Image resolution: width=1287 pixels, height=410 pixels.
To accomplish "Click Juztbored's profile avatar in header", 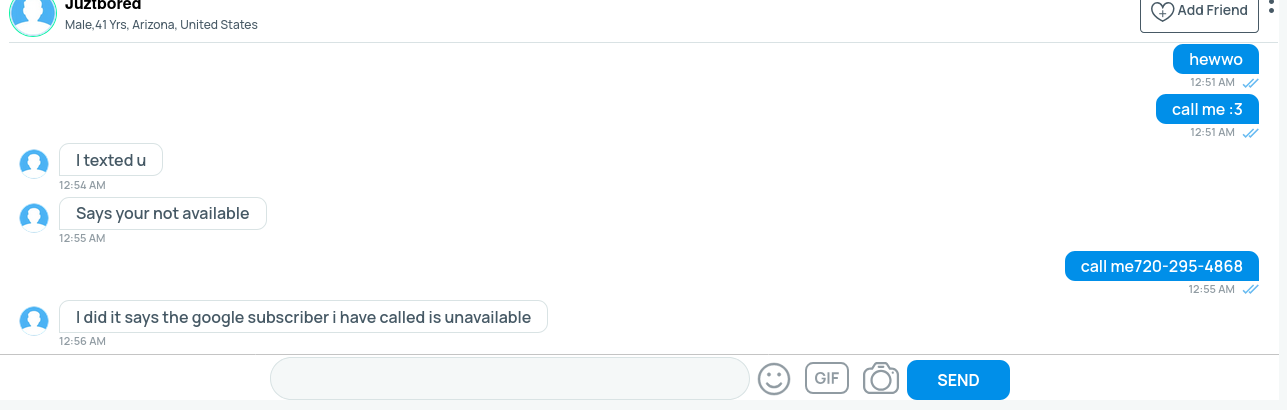I will click(x=33, y=14).
